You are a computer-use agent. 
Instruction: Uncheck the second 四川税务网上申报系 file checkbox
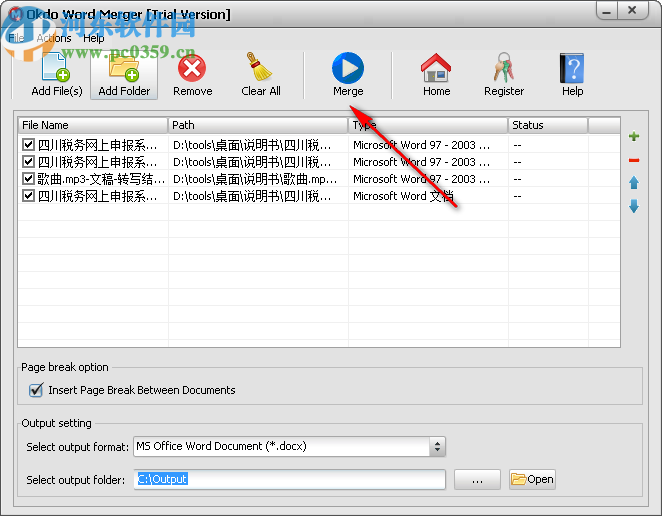28,162
